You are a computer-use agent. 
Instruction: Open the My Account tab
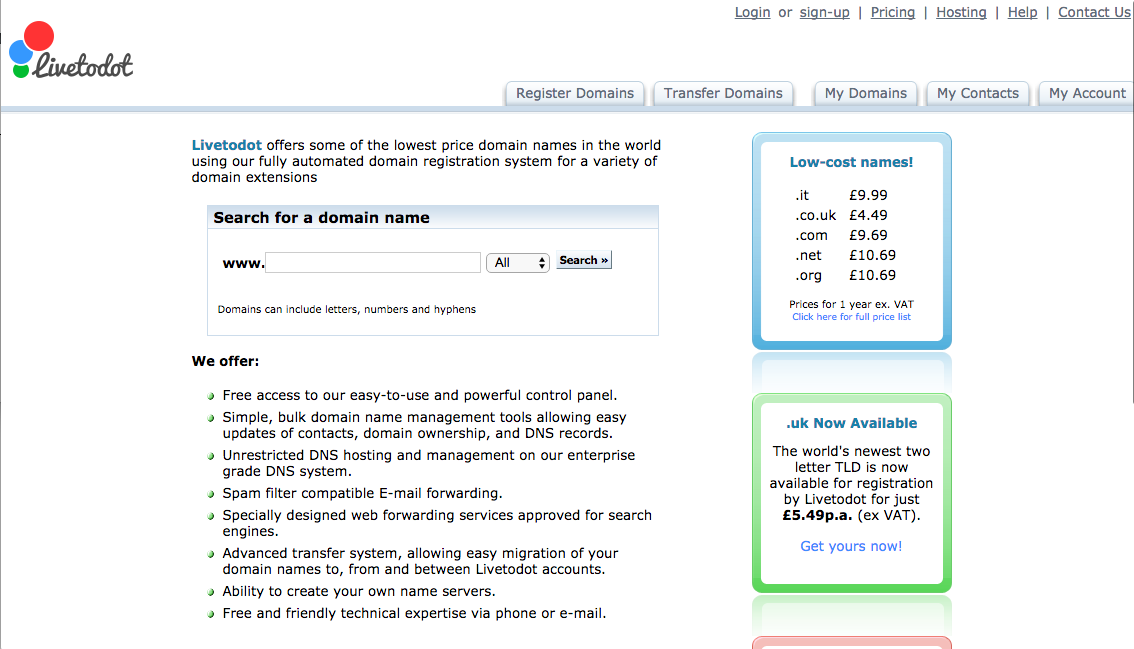[1087, 93]
